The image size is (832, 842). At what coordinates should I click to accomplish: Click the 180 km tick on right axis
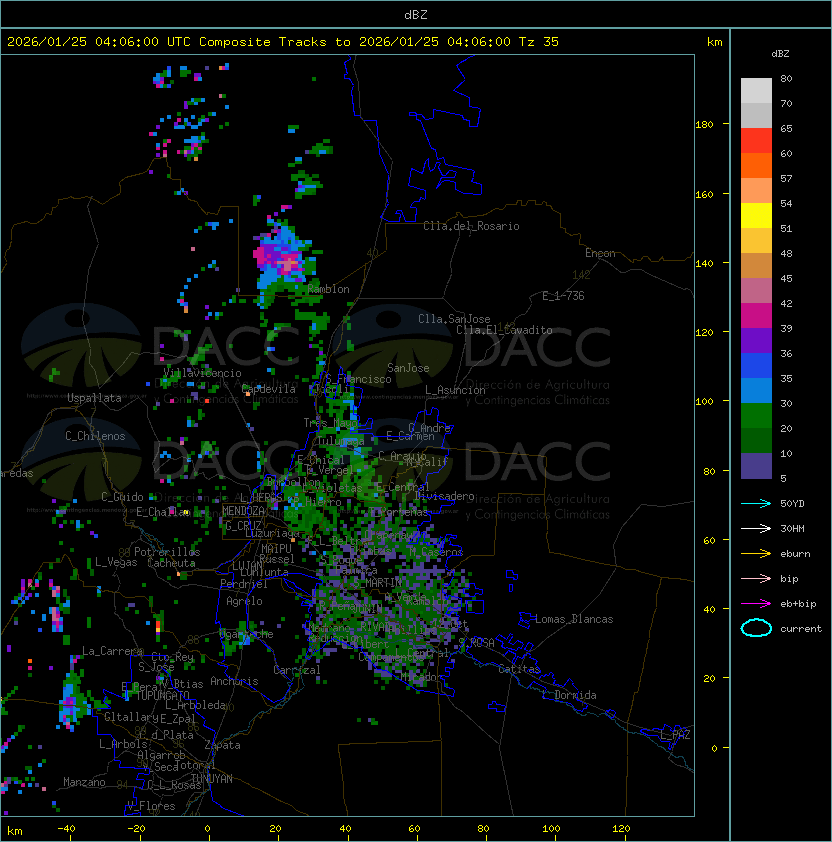click(x=704, y=125)
